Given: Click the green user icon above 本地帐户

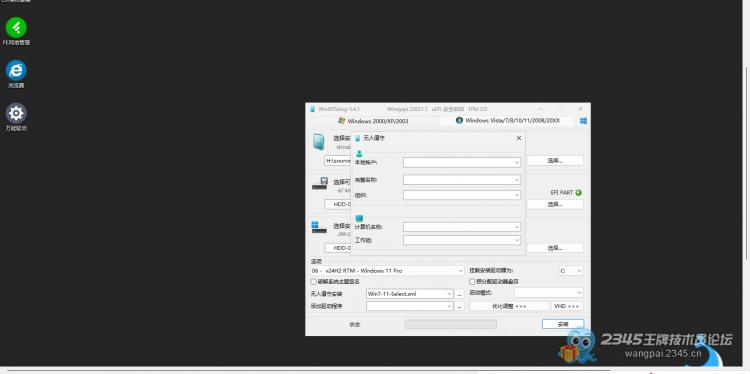Looking at the screenshot, I should pyautogui.click(x=359, y=154).
